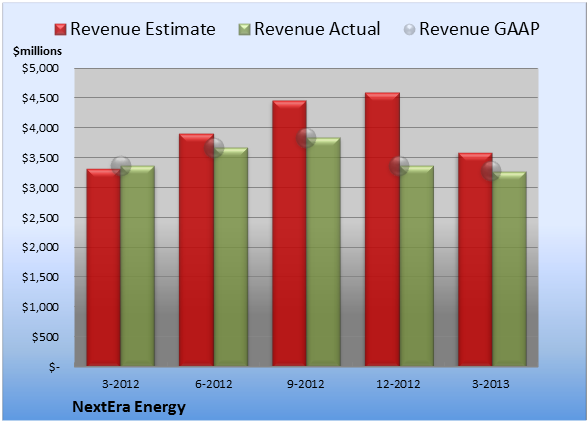The height and width of the screenshot is (422, 588).
Task: Click the $3,500 axis value
Action: pos(40,158)
